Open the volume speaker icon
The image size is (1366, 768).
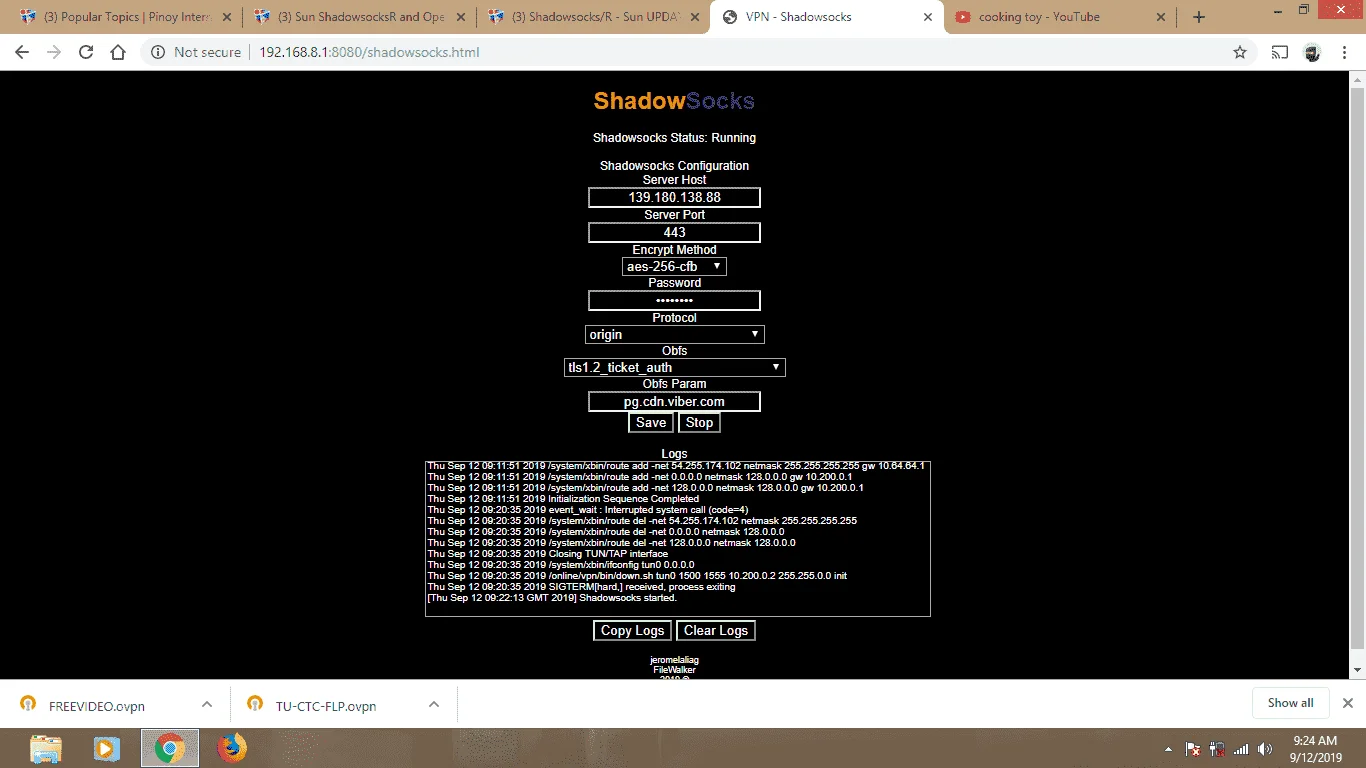[1265, 749]
